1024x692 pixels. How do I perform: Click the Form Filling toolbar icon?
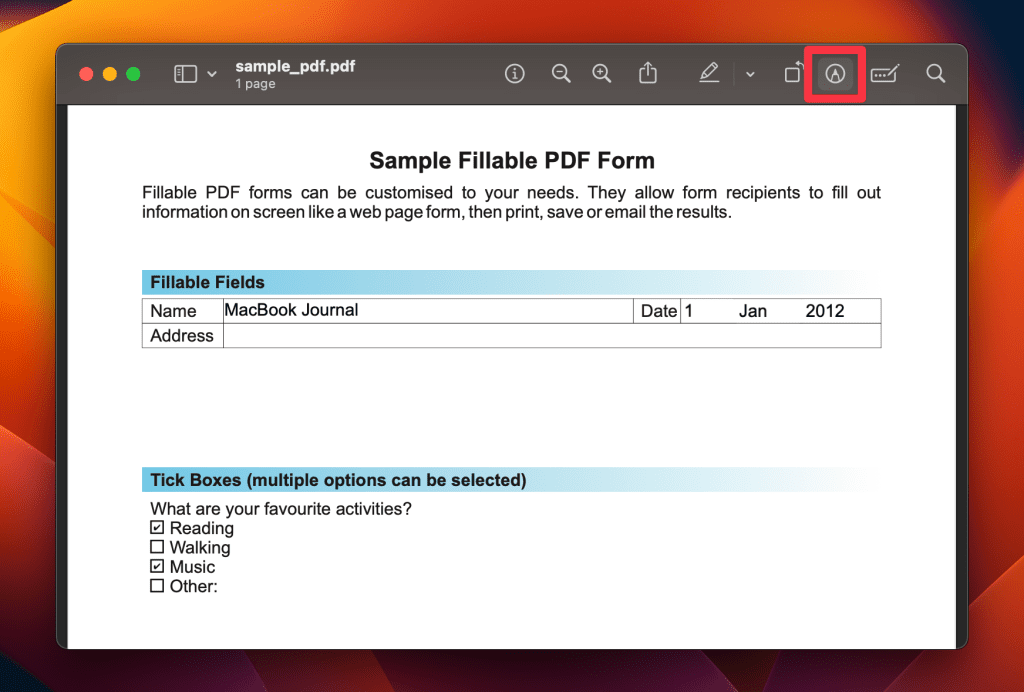pyautogui.click(x=884, y=74)
